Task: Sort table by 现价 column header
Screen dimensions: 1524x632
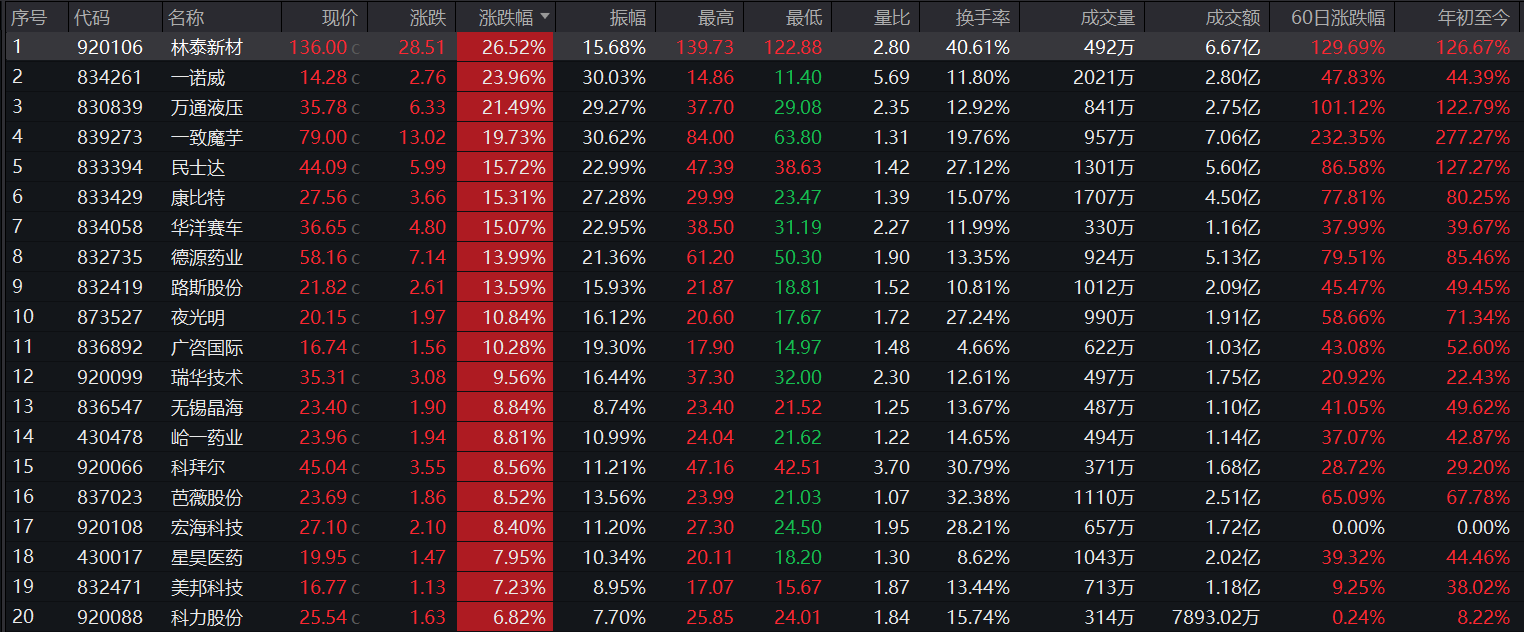Action: point(338,18)
